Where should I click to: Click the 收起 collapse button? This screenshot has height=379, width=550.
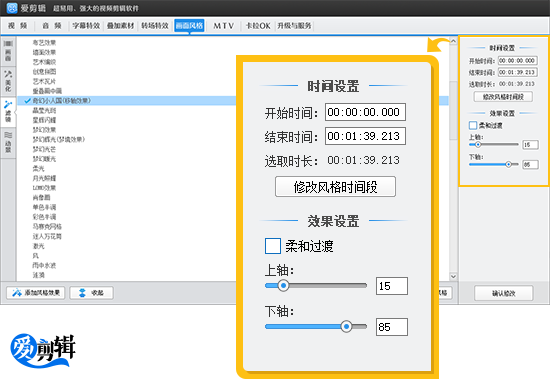91,293
